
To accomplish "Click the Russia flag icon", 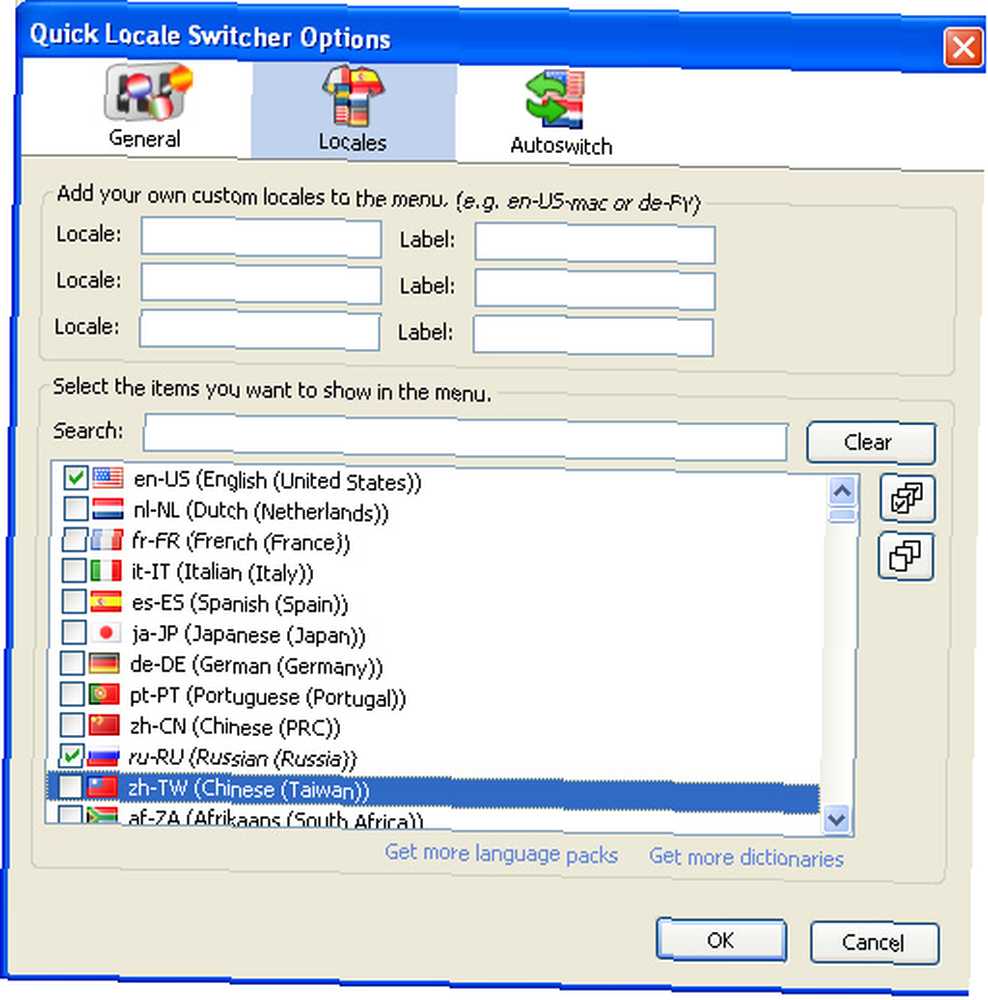I will (x=103, y=756).
